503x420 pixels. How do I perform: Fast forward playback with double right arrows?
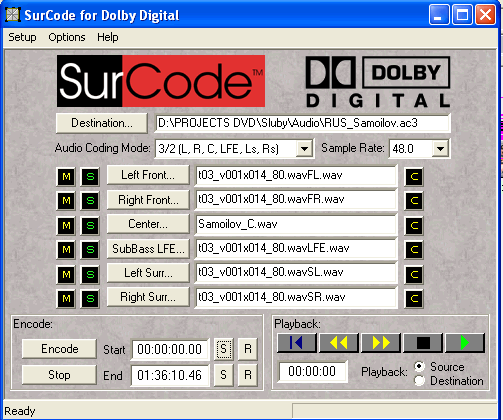(381, 342)
